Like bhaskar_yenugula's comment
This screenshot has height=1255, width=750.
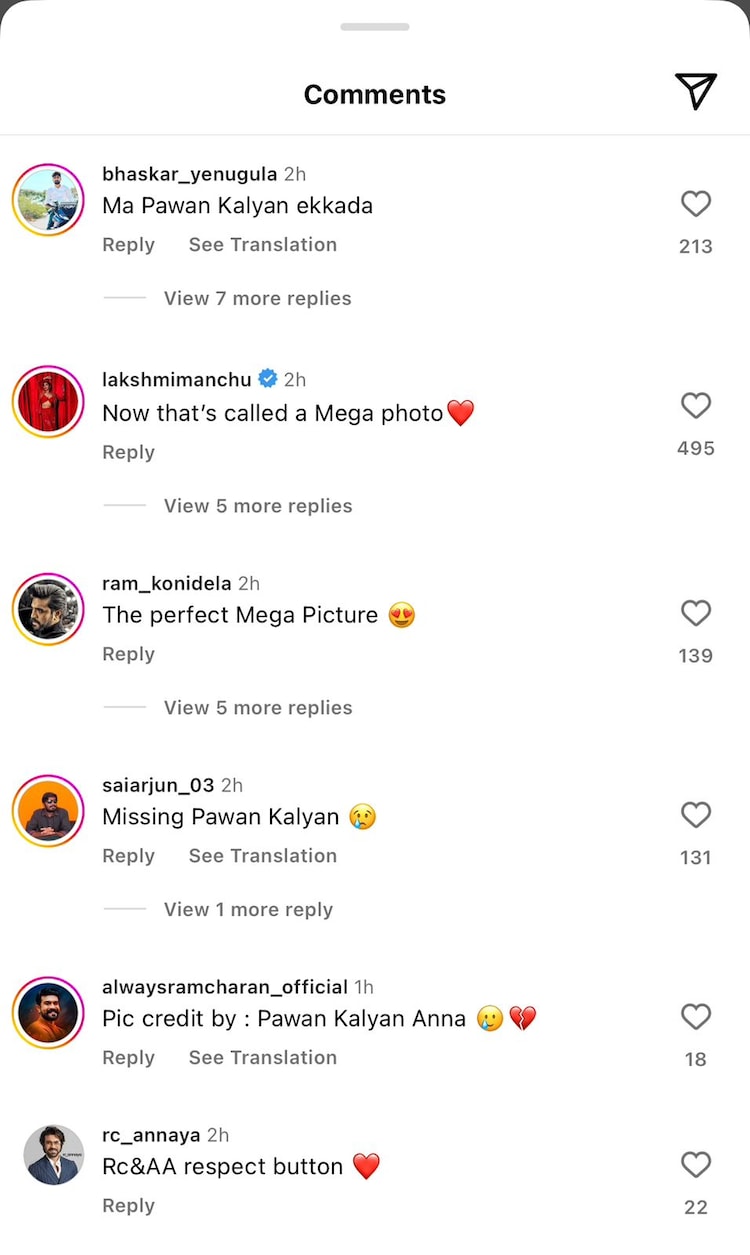[x=696, y=204]
